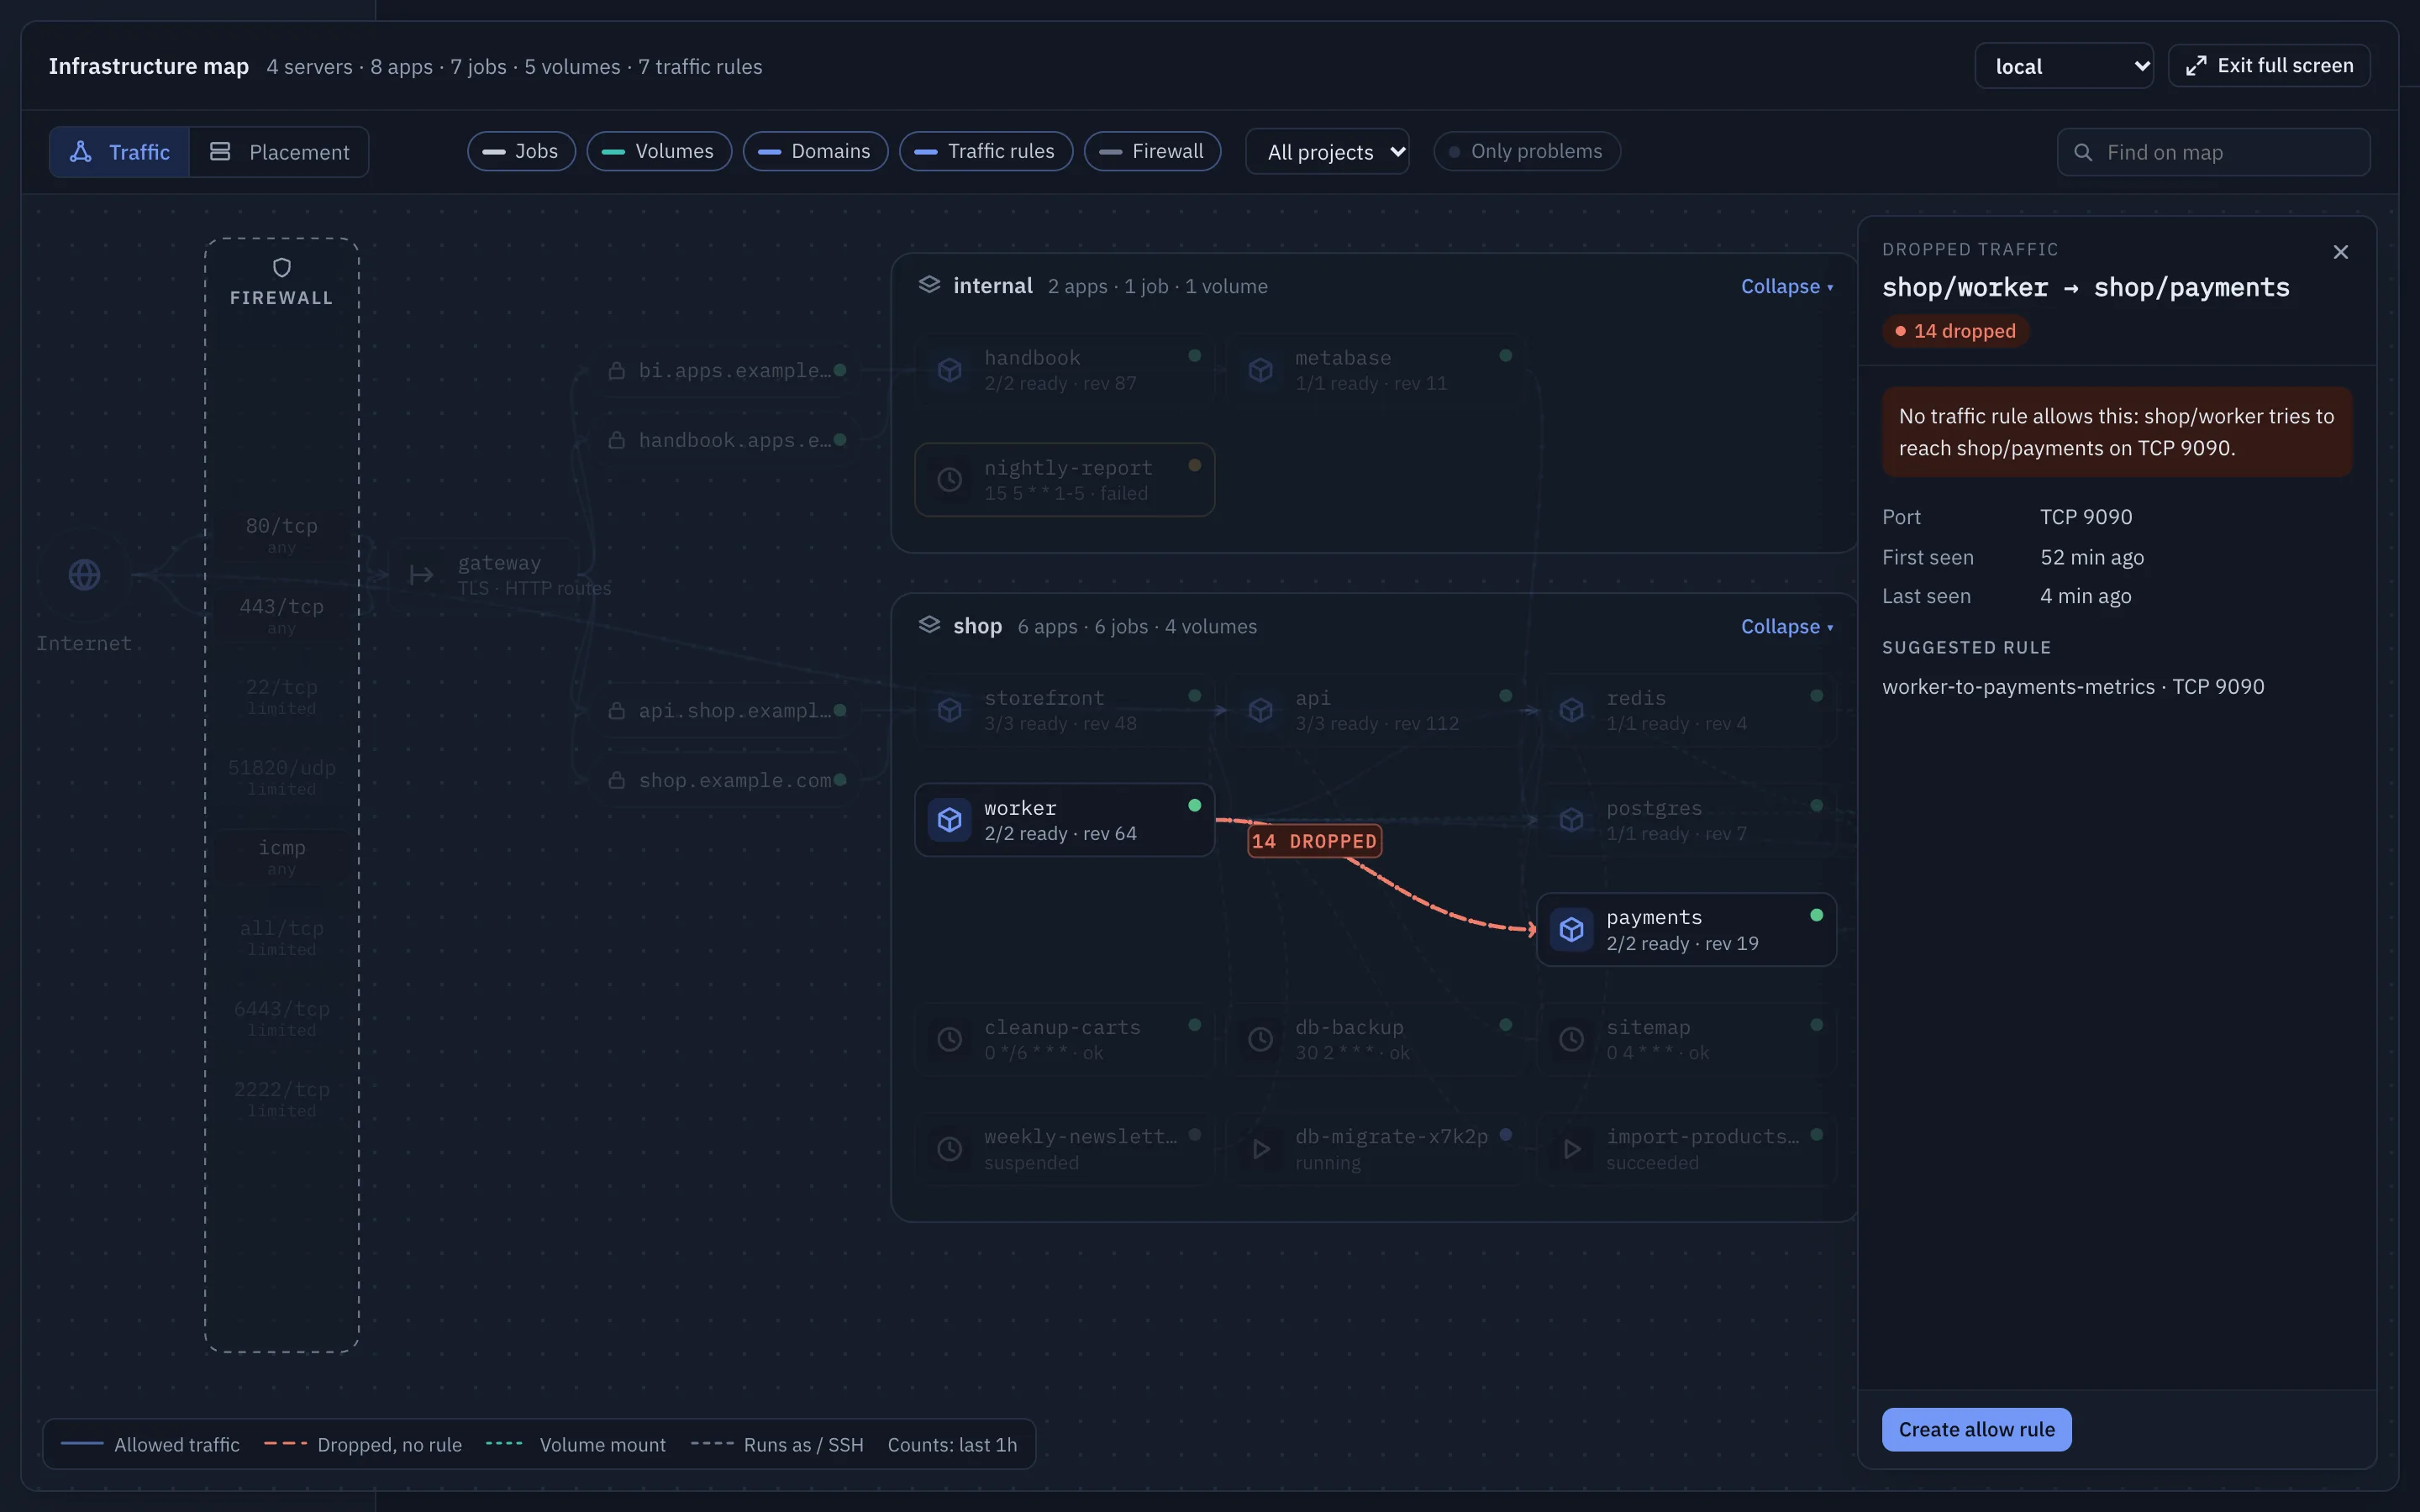Open the local environment dropdown
The width and height of the screenshot is (2420, 1512).
click(x=2064, y=66)
